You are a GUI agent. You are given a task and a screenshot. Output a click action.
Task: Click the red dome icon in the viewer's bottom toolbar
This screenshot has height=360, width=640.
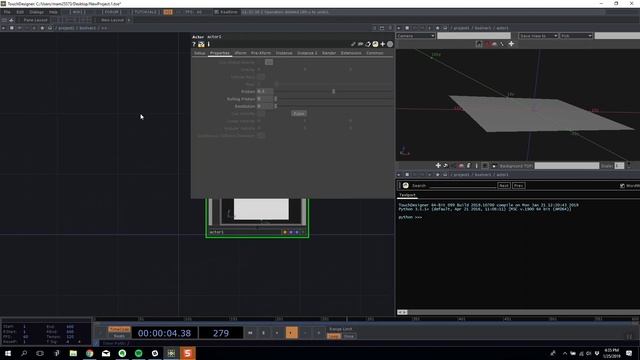click(x=461, y=165)
